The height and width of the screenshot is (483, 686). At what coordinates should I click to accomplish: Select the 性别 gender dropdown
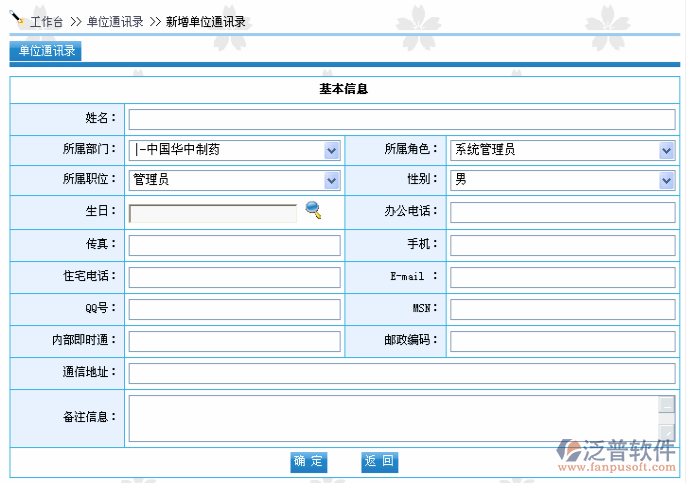point(562,180)
